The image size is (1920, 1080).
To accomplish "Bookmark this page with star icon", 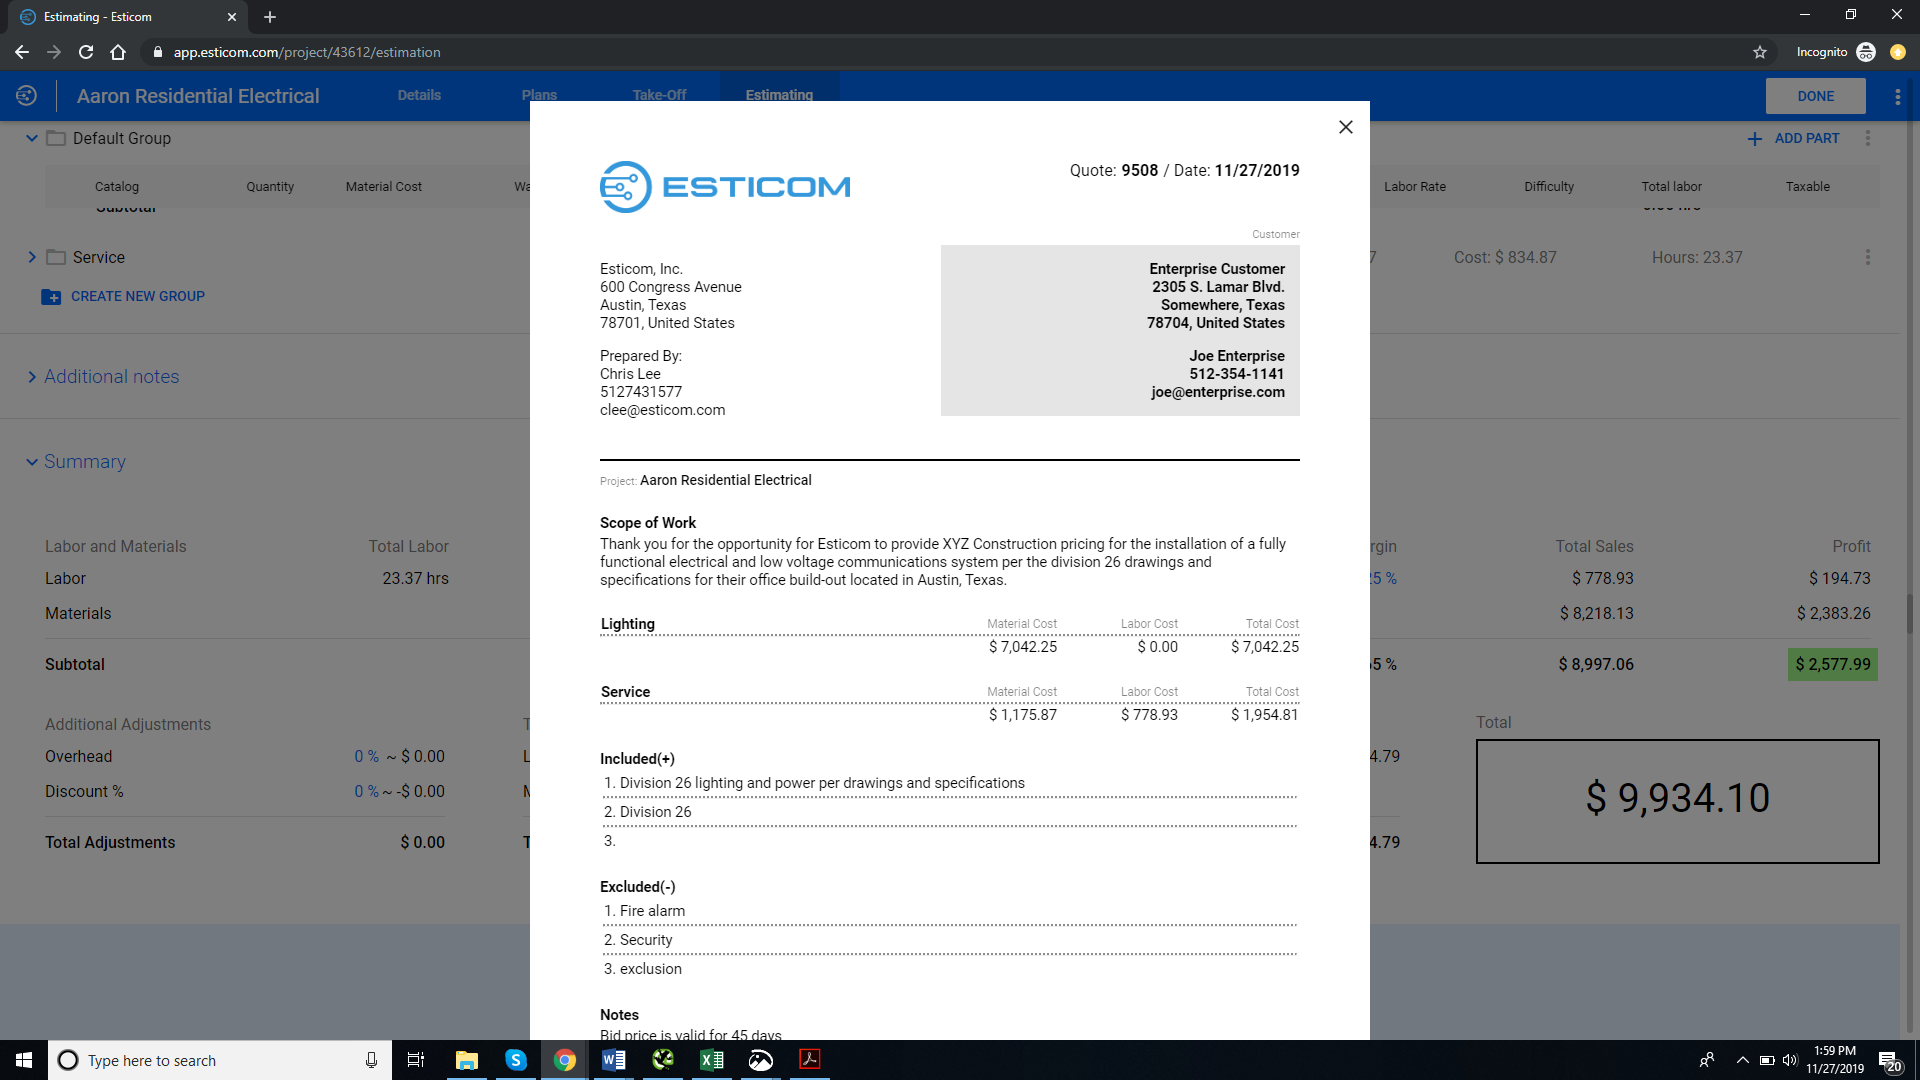I will [x=1759, y=52].
